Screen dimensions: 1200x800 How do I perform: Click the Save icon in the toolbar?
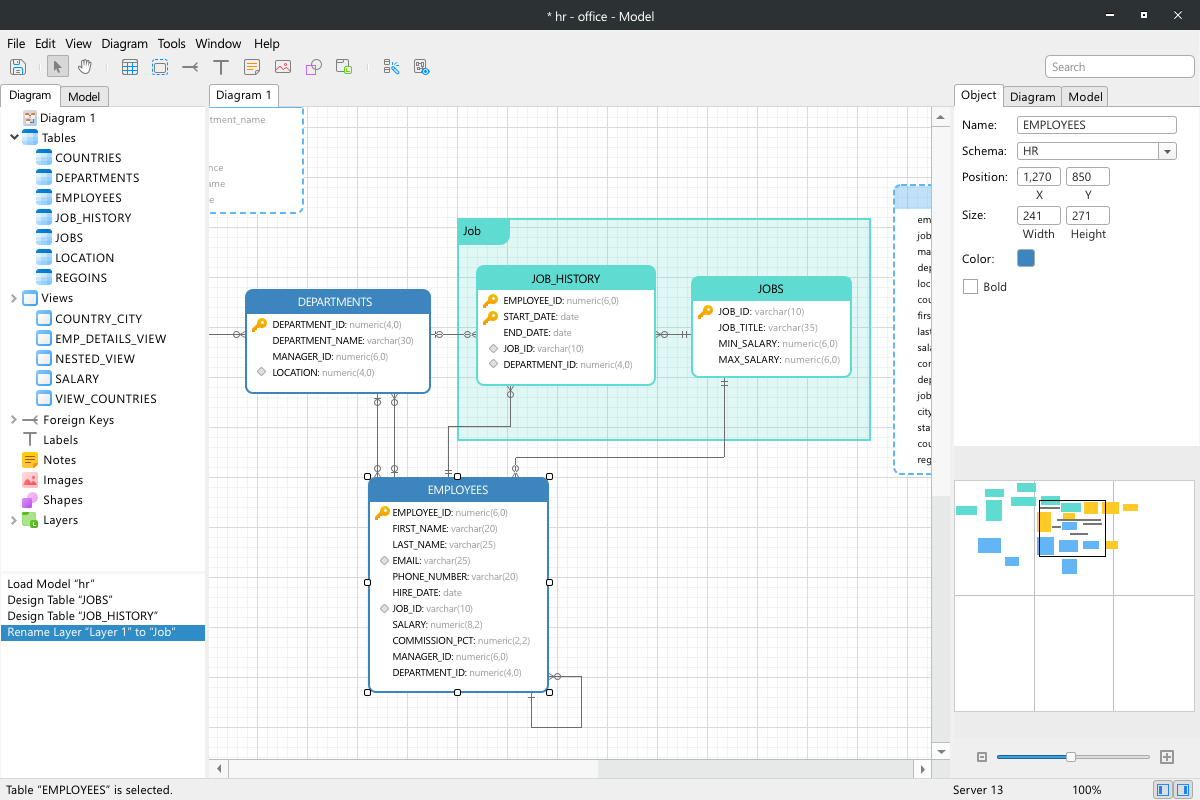pos(18,67)
